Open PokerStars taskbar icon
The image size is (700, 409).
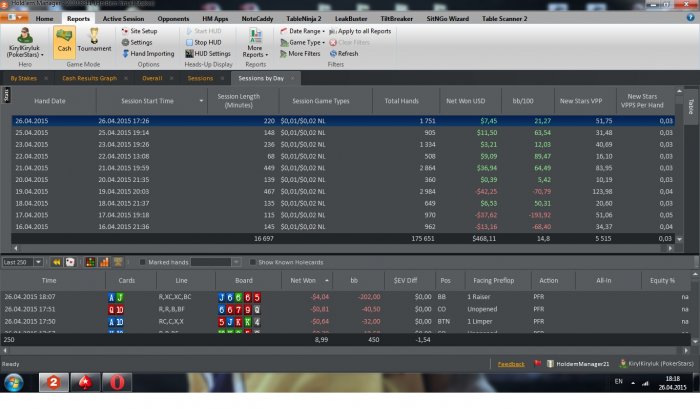(85, 383)
